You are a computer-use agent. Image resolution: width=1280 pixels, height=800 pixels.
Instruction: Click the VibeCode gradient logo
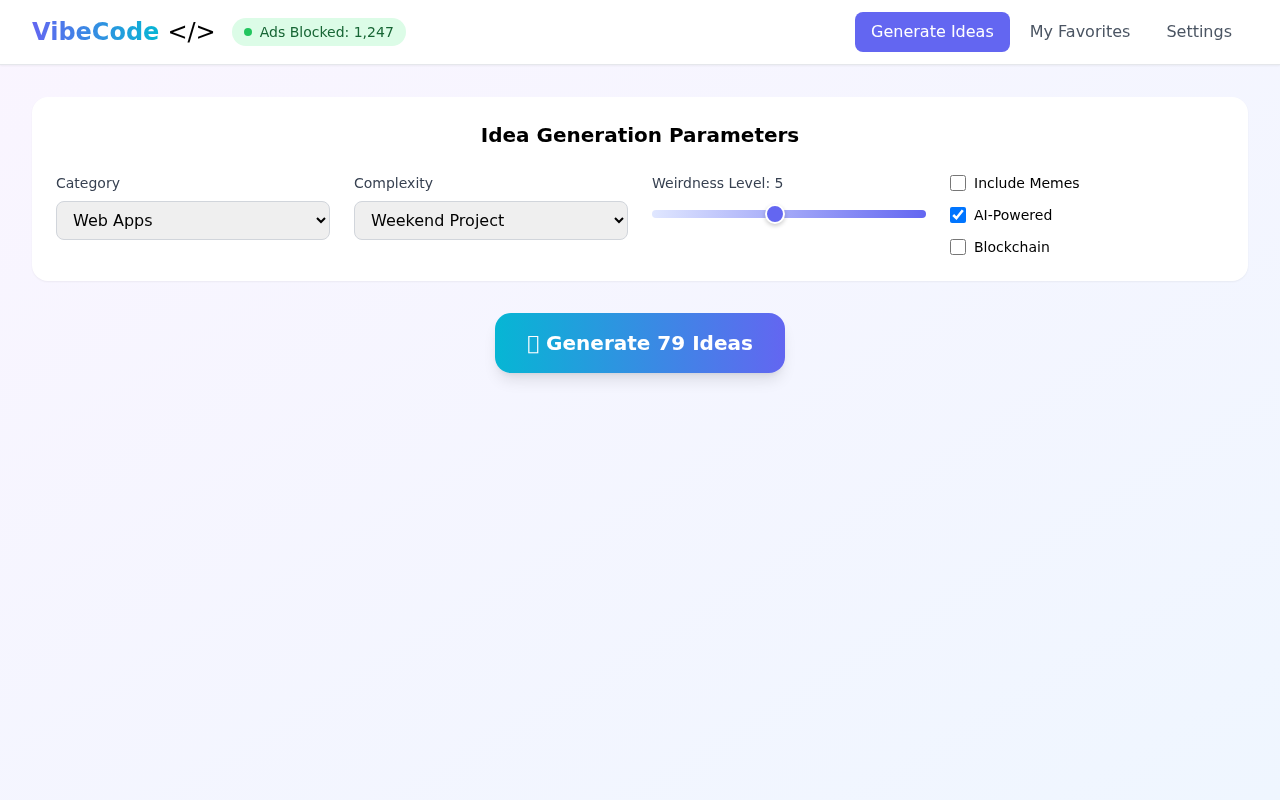coord(95,31)
